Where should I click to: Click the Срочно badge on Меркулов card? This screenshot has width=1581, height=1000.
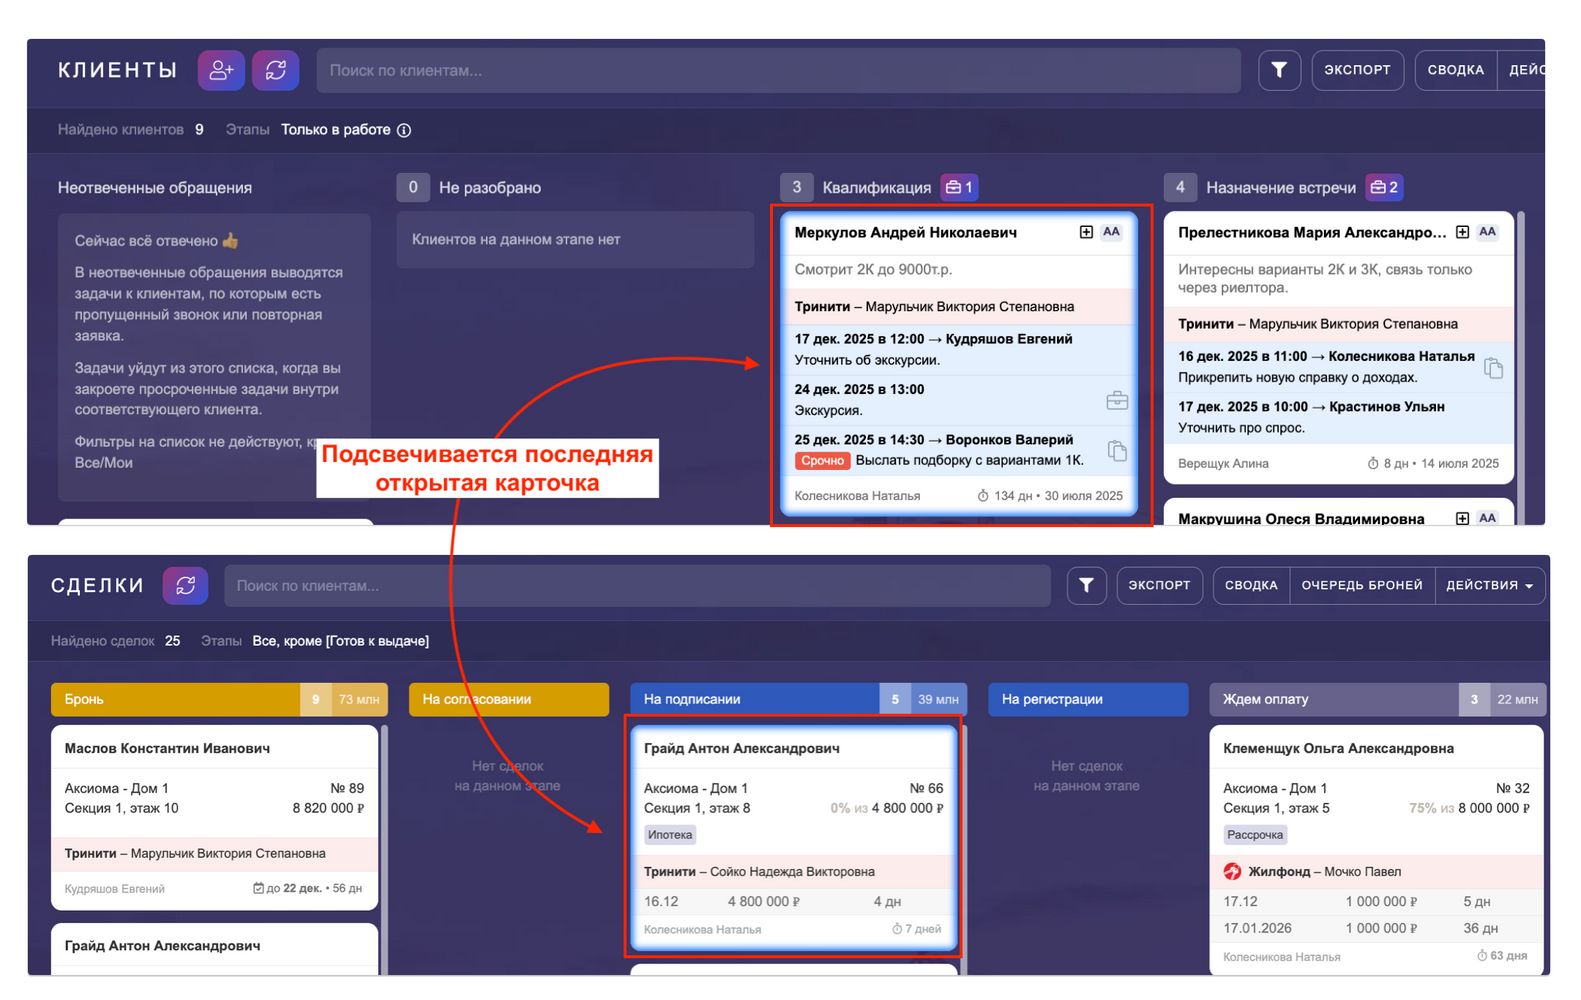coord(822,461)
